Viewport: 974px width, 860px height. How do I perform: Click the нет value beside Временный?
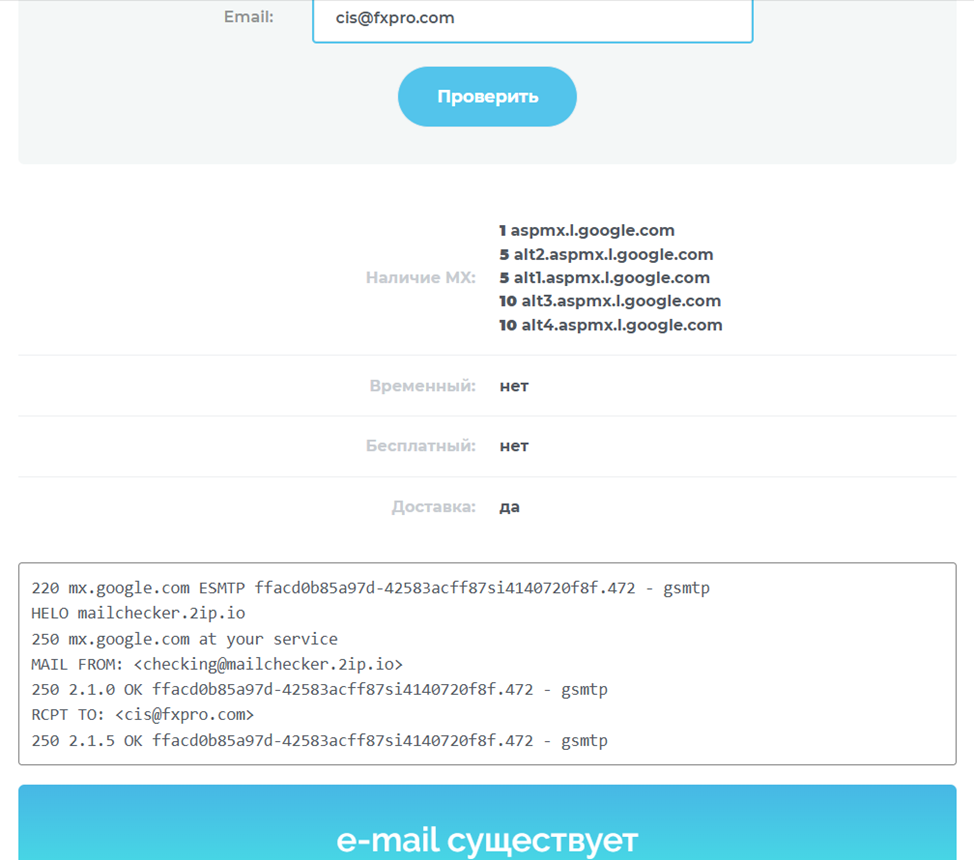click(x=514, y=386)
